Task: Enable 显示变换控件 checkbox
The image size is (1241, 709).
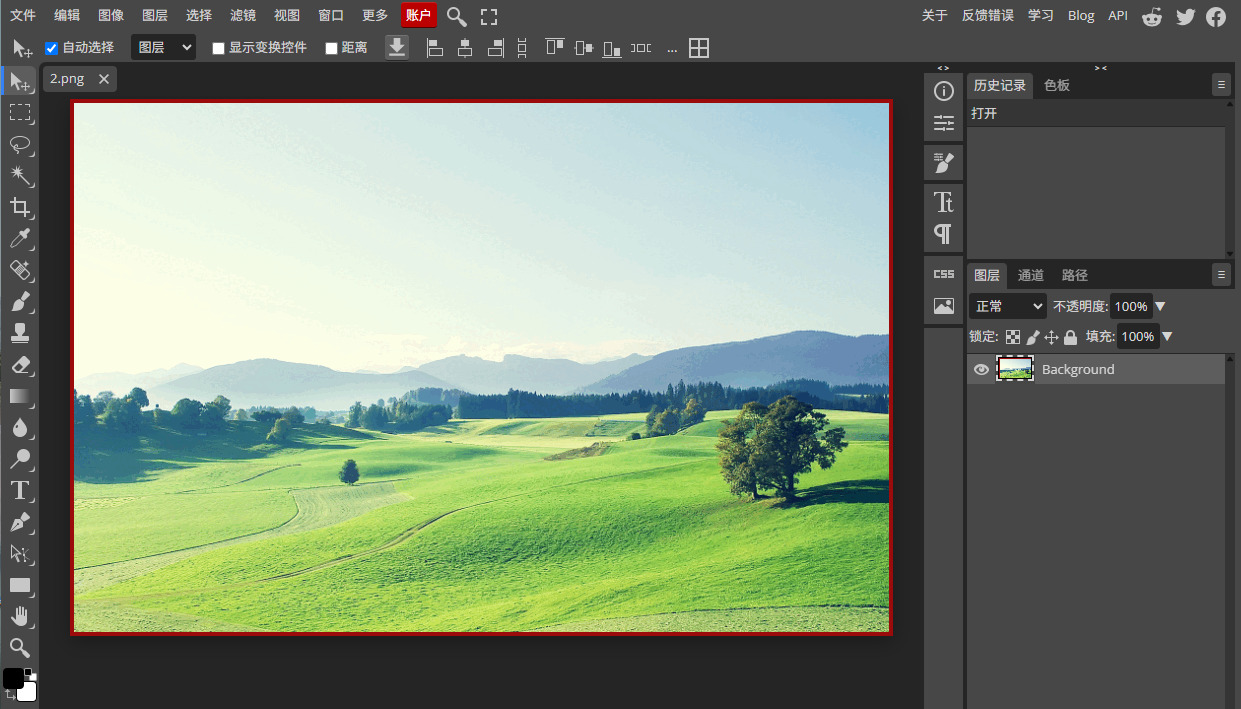Action: [x=219, y=48]
